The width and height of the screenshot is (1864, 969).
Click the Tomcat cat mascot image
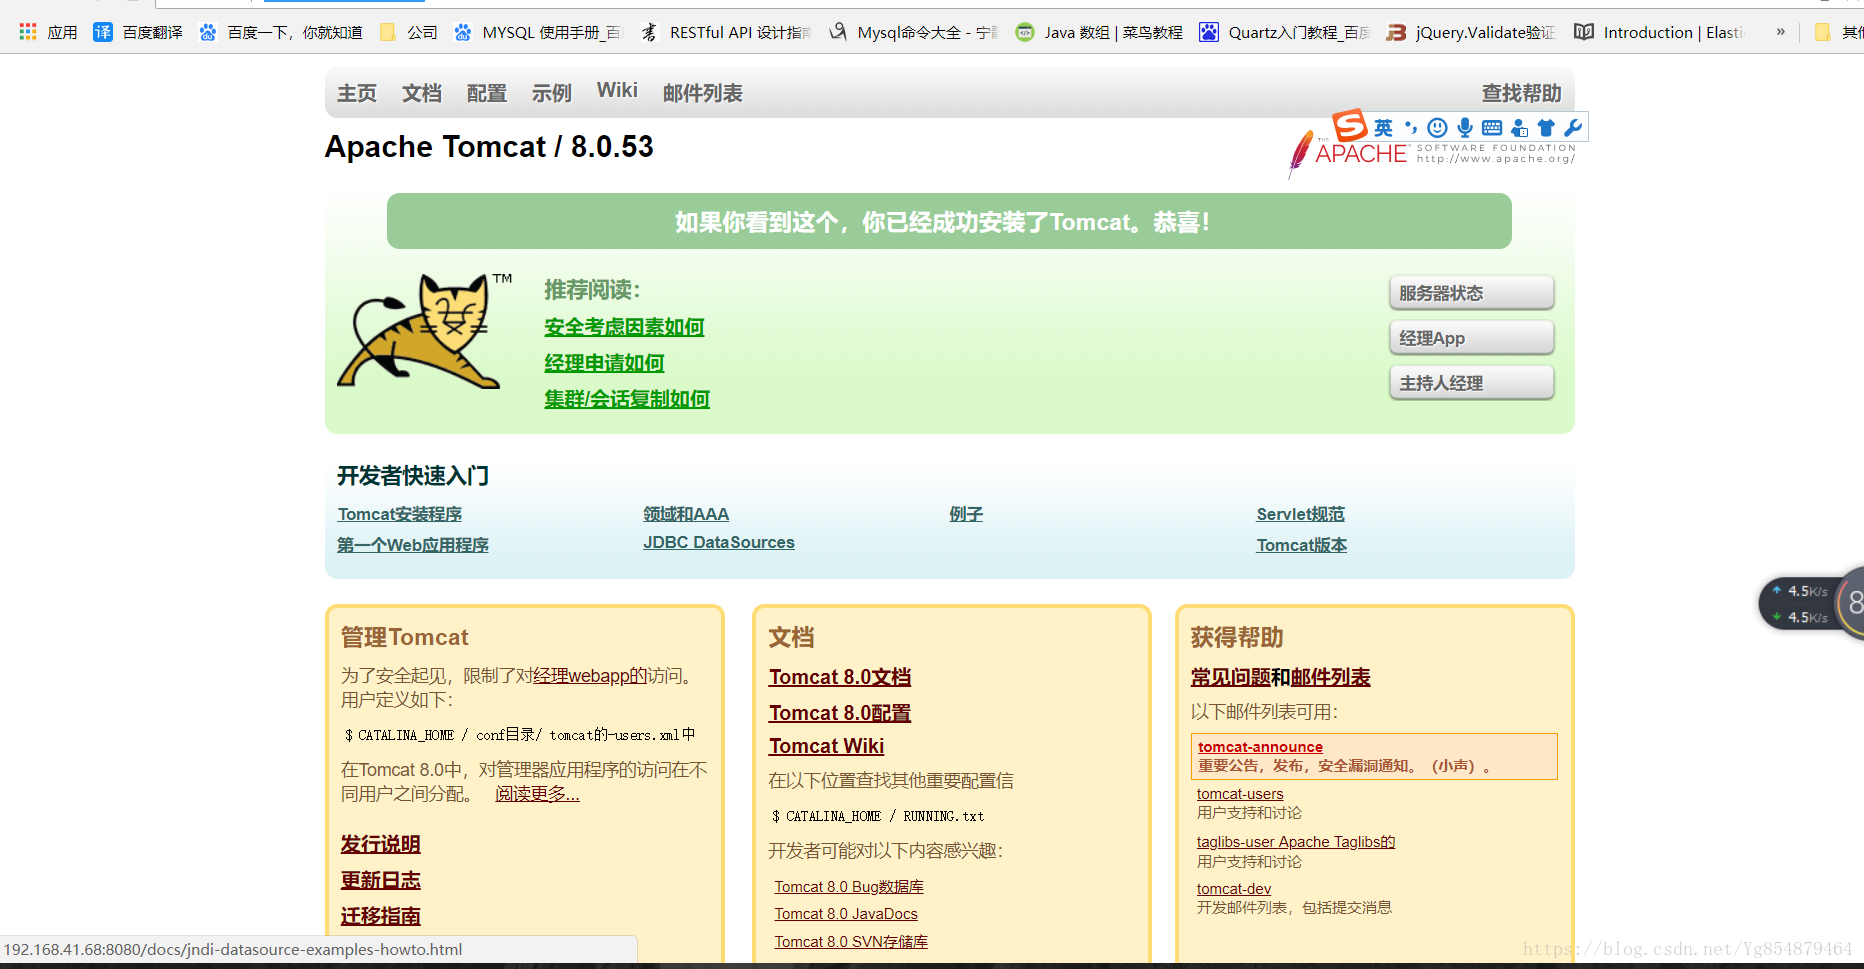418,331
